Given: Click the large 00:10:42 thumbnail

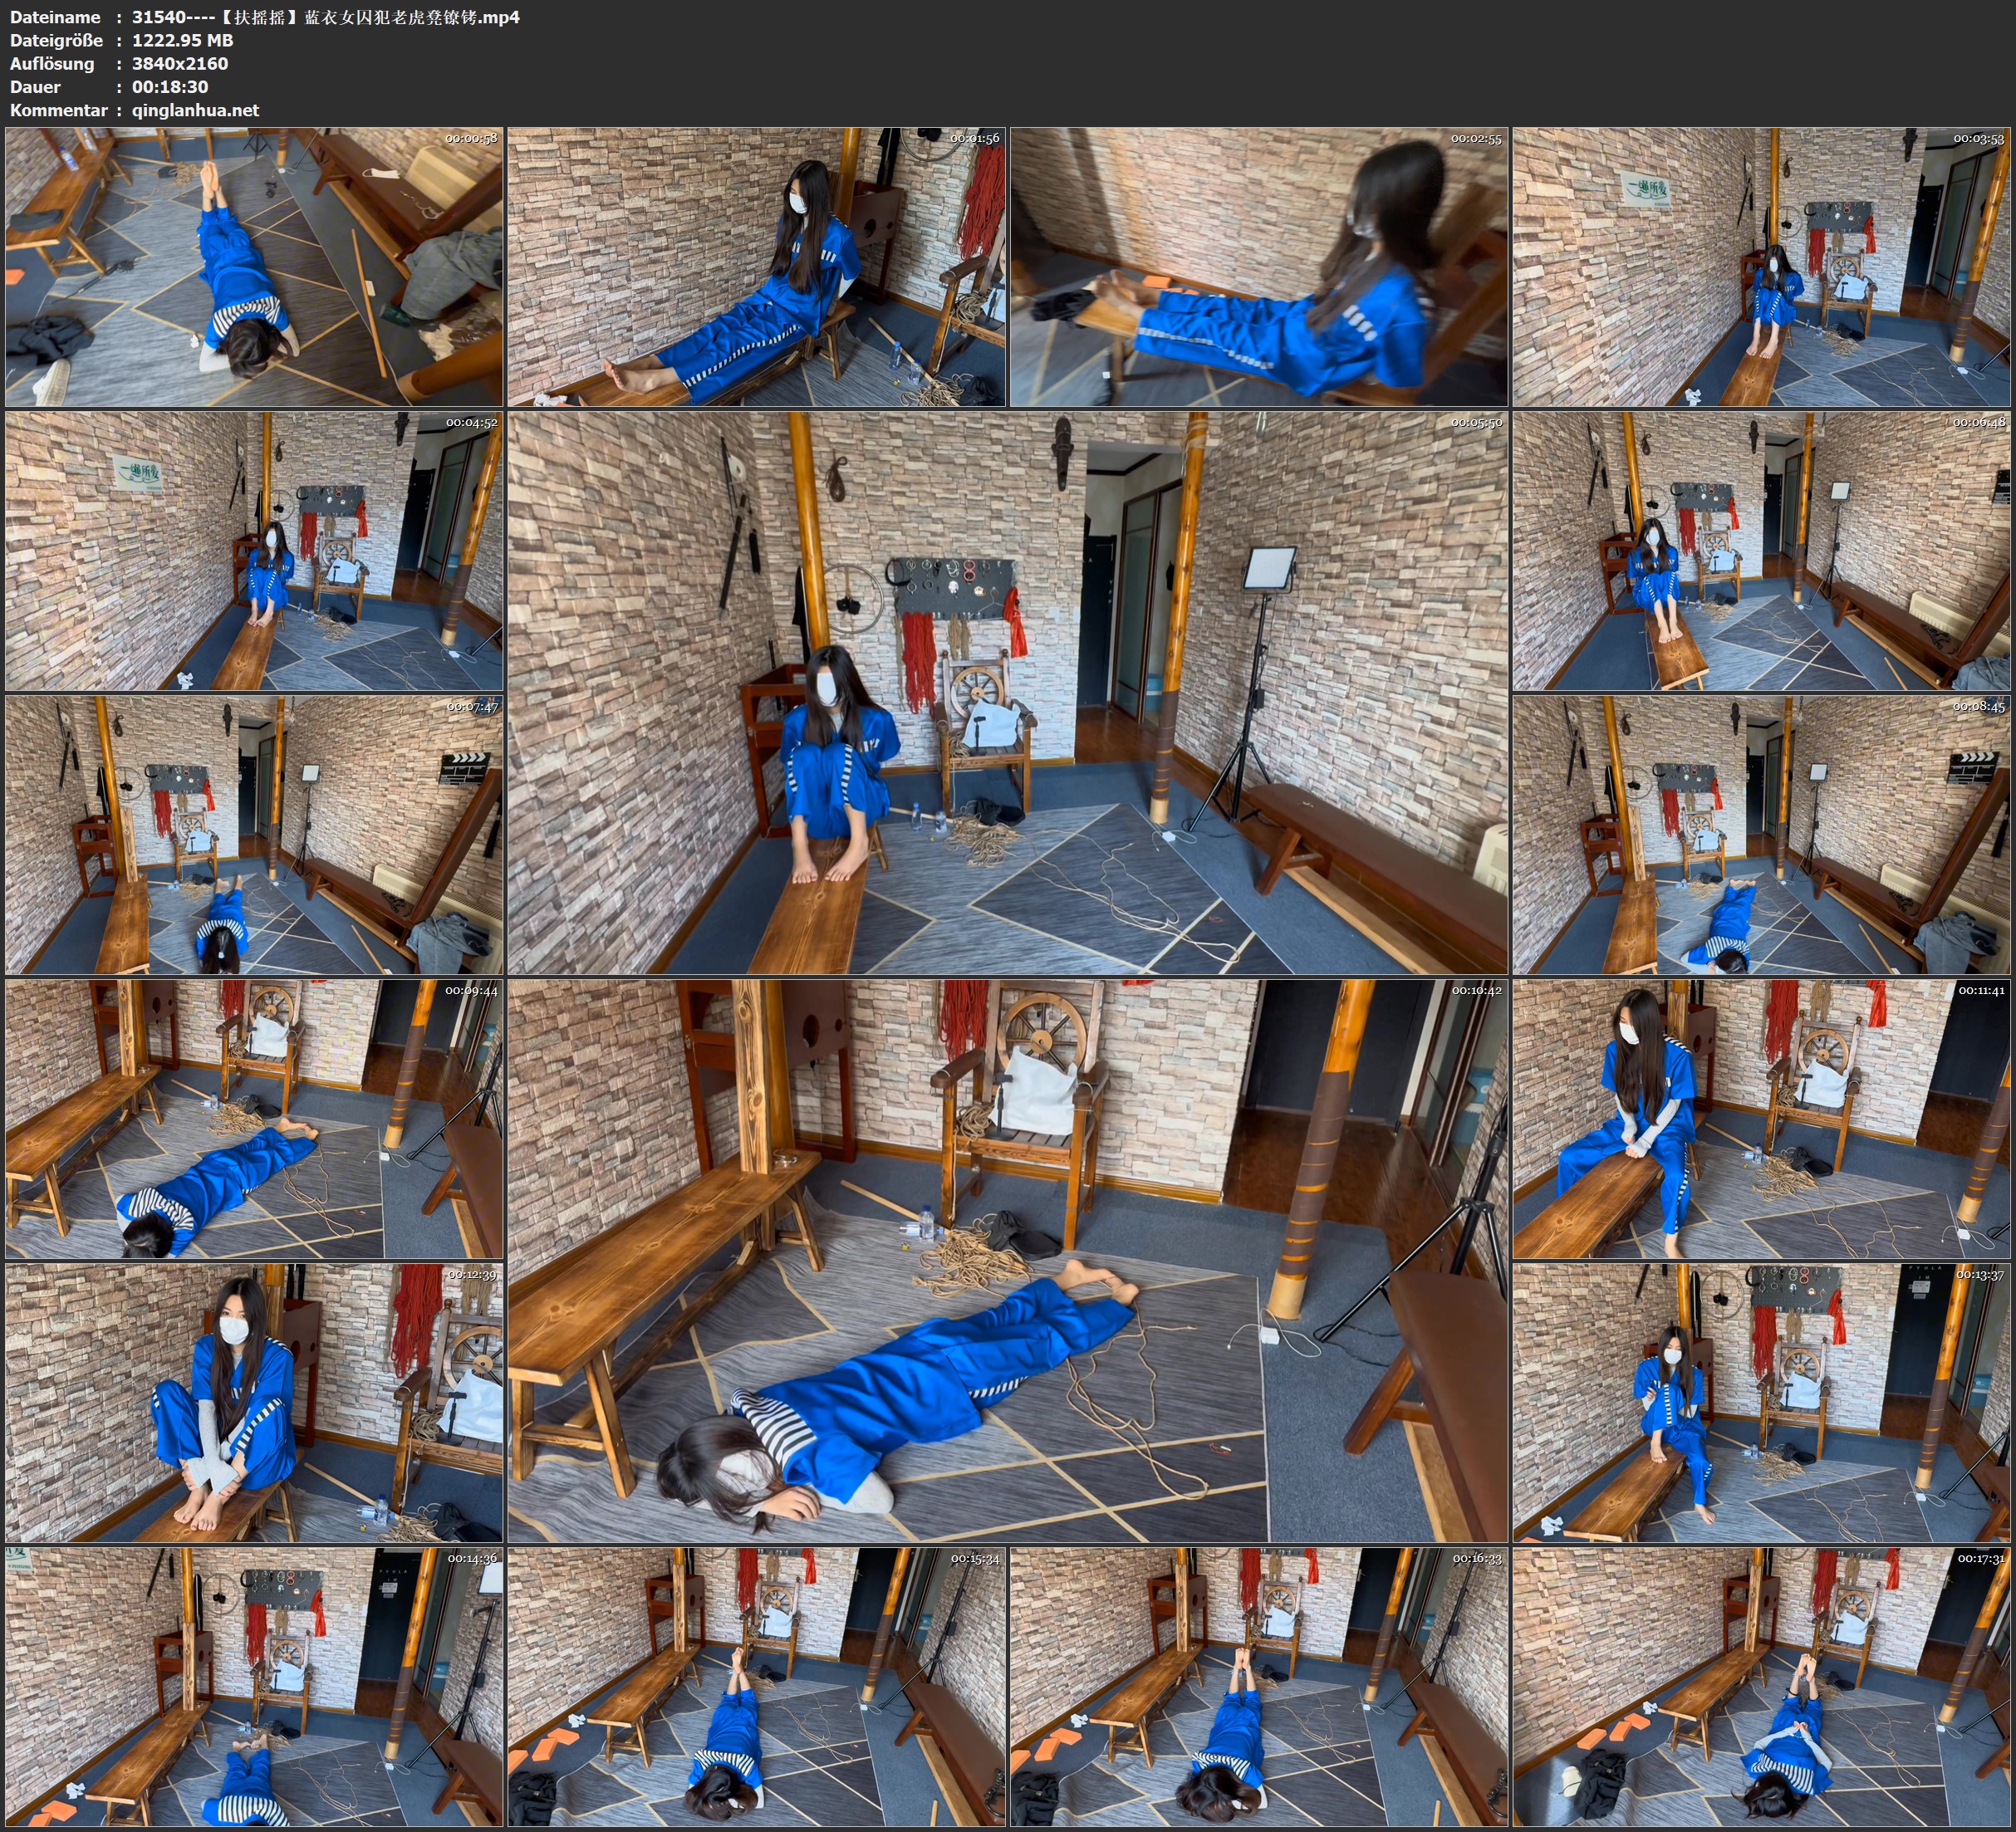Looking at the screenshot, I should 1007,1261.
